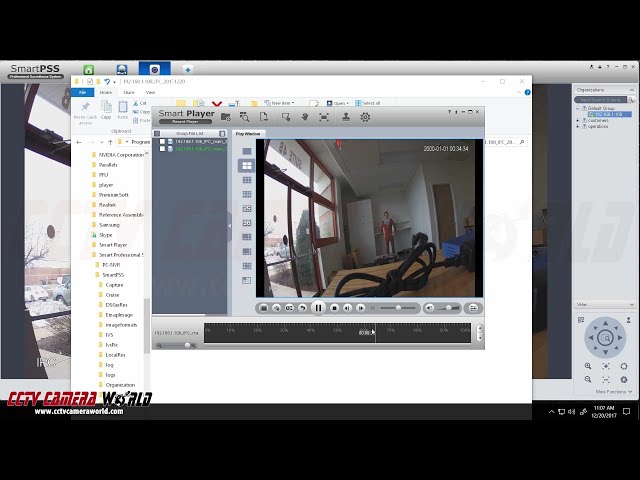
Task: Click PTZ zoom in magnifier icon
Action: pyautogui.click(x=588, y=366)
